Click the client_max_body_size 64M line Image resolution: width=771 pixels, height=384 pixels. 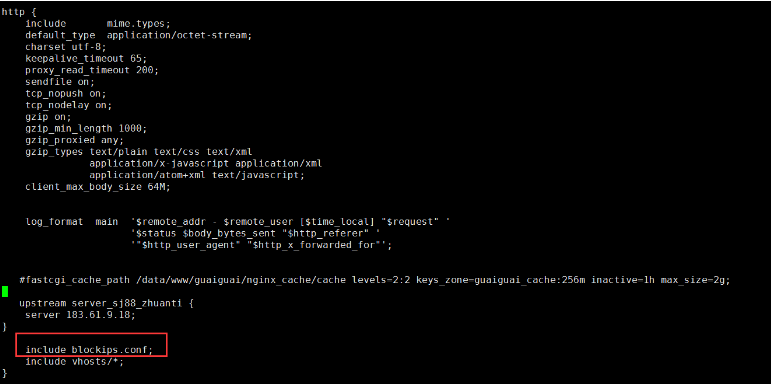tap(98, 187)
